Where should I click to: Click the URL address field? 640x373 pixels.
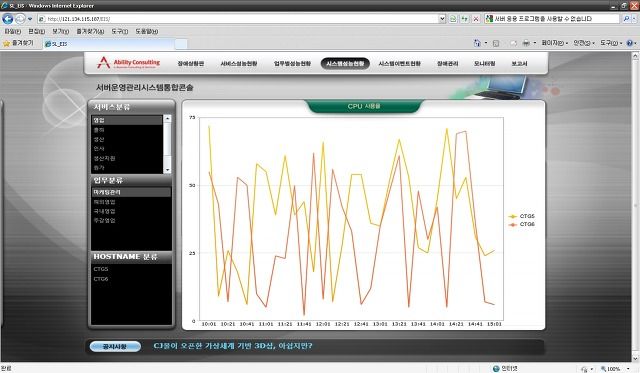(238, 19)
